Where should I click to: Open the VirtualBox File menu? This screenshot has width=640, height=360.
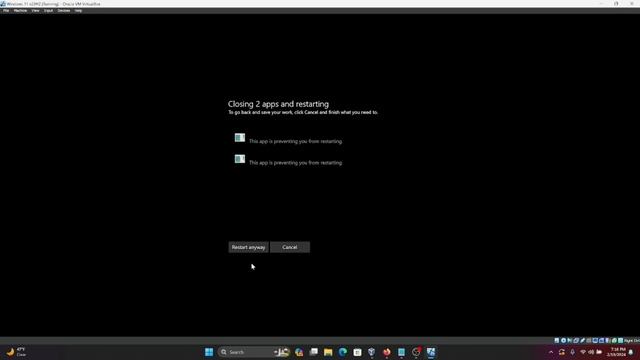point(6,11)
